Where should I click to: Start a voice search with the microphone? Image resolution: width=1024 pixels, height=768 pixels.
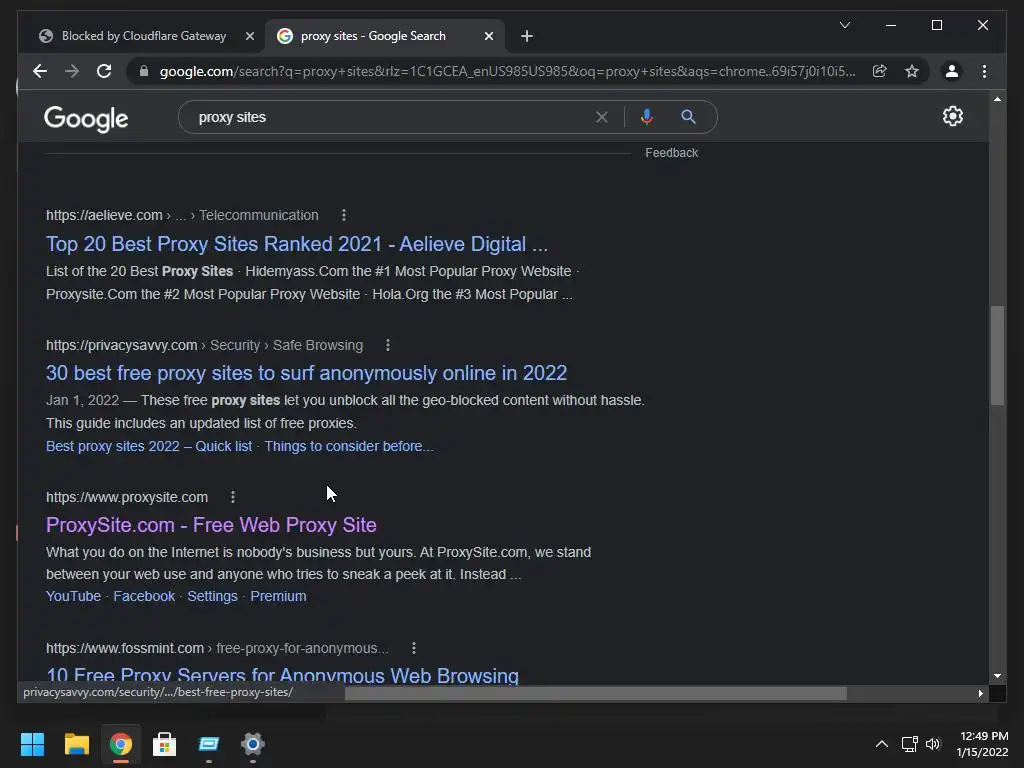pyautogui.click(x=647, y=117)
